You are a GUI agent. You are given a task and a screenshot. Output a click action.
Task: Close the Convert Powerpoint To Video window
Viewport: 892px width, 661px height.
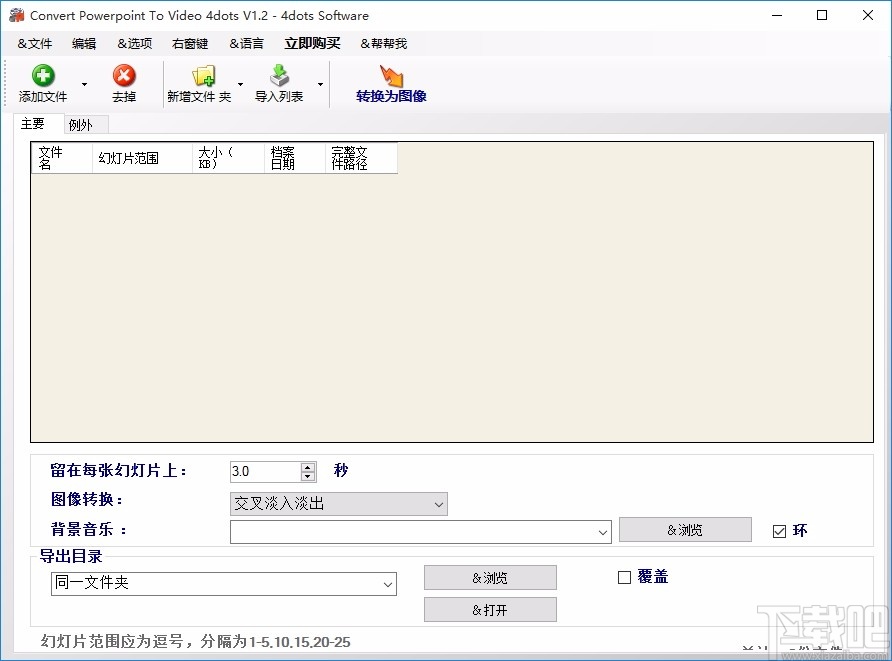(868, 15)
